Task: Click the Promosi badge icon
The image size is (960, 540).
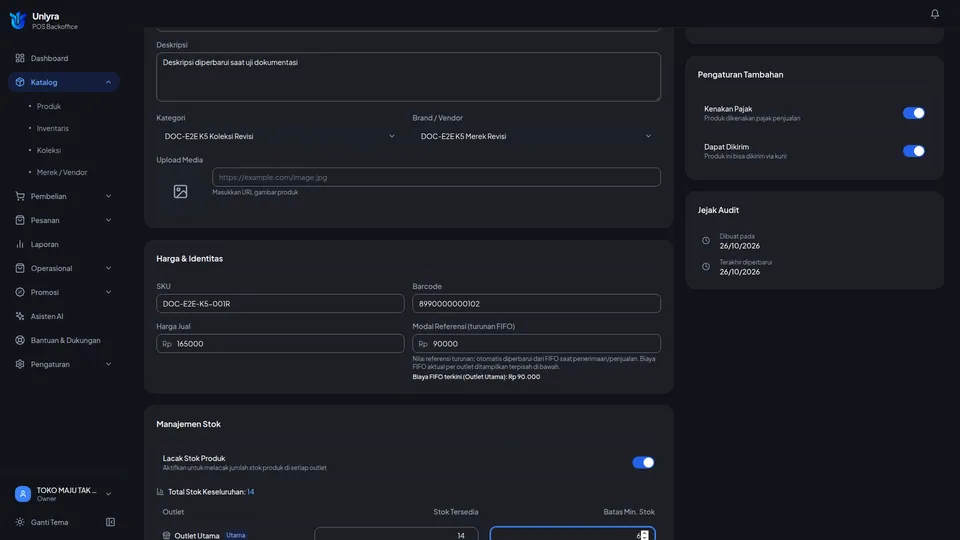Action: [20, 292]
